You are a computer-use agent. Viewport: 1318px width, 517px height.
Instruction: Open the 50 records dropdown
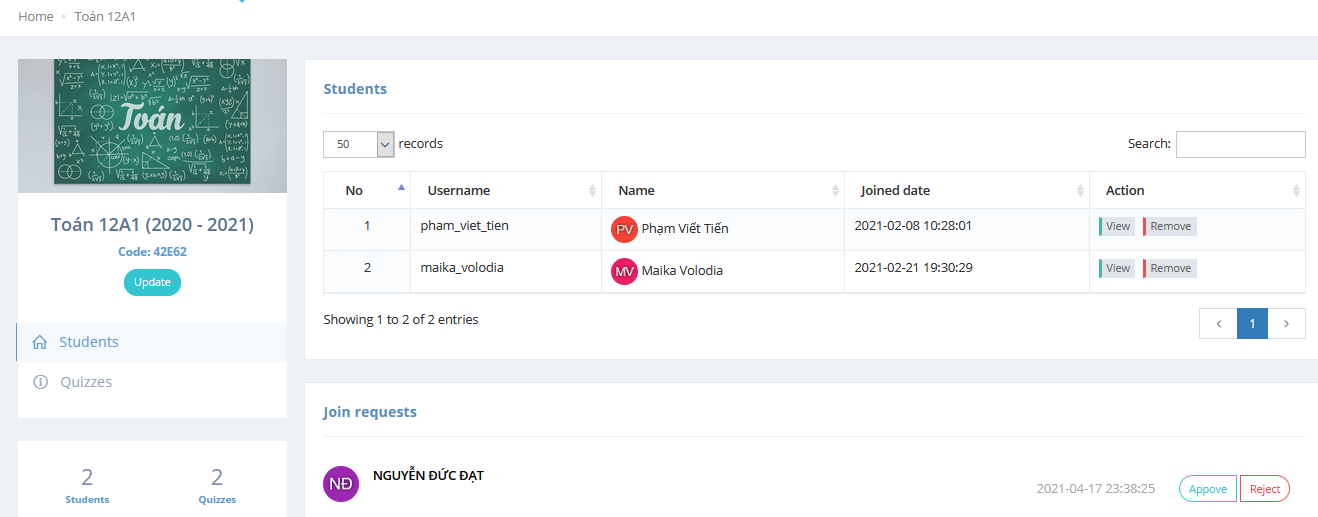[358, 144]
